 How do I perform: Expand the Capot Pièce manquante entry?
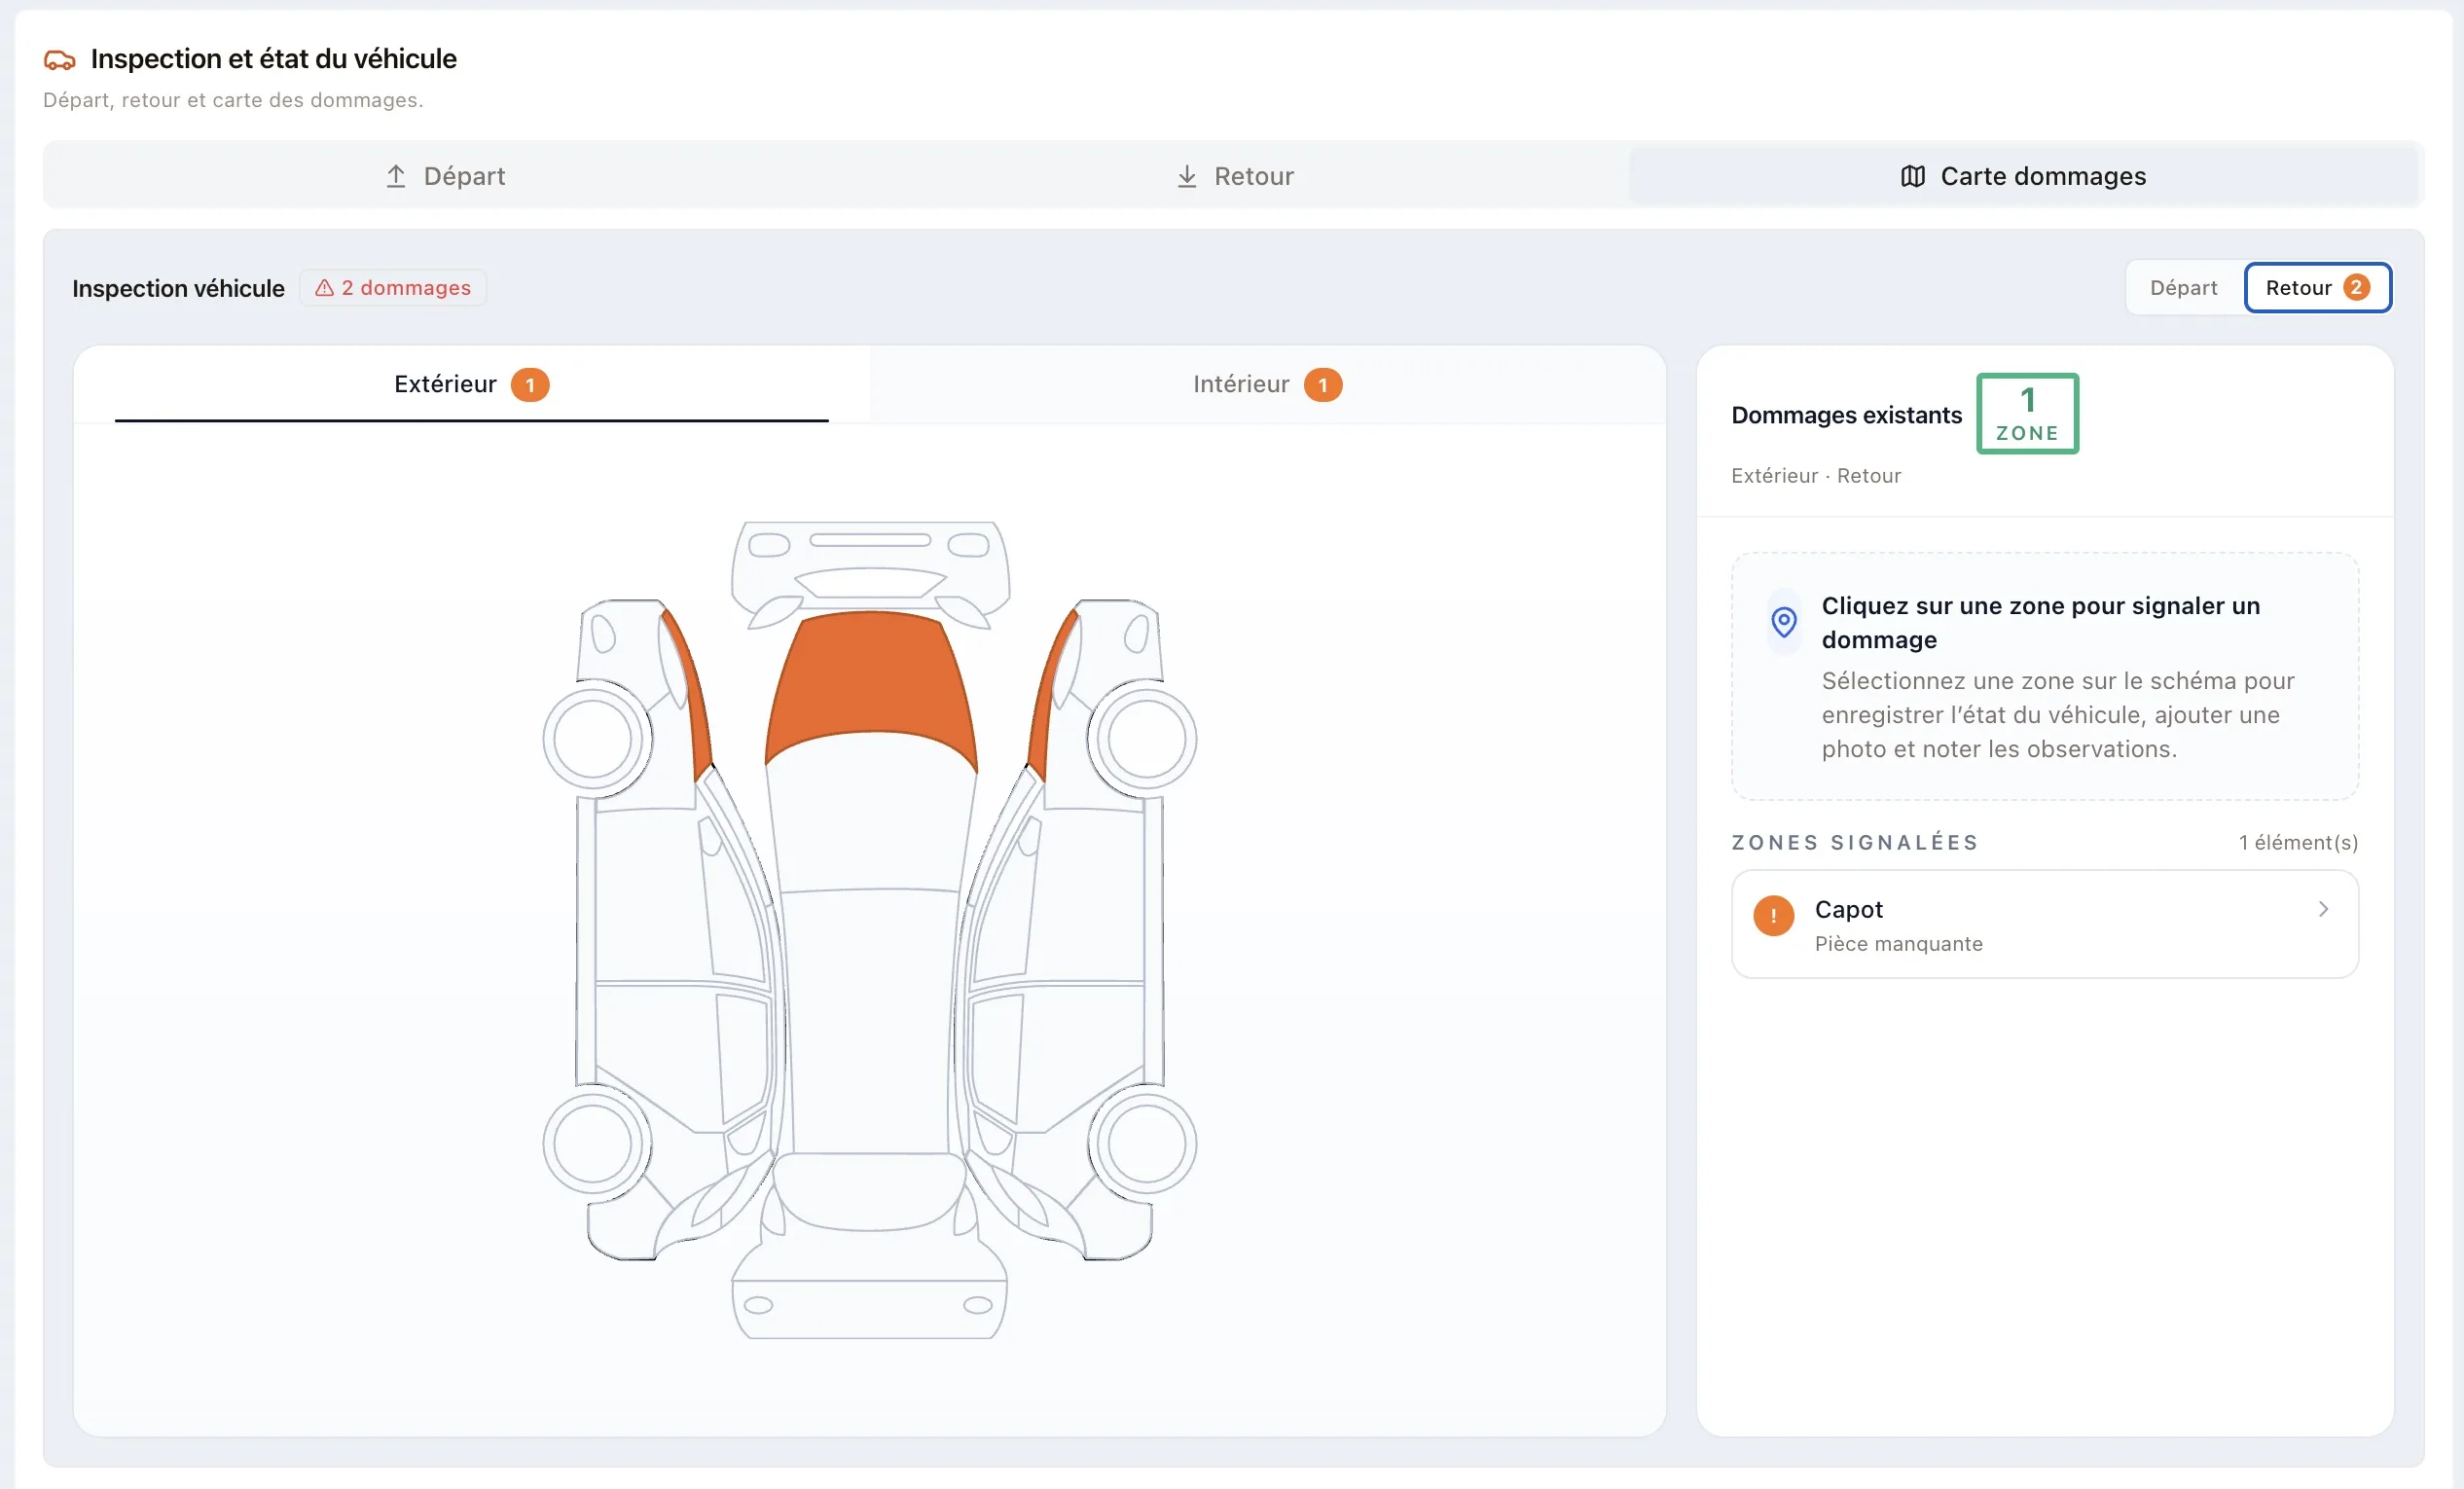coord(2044,924)
